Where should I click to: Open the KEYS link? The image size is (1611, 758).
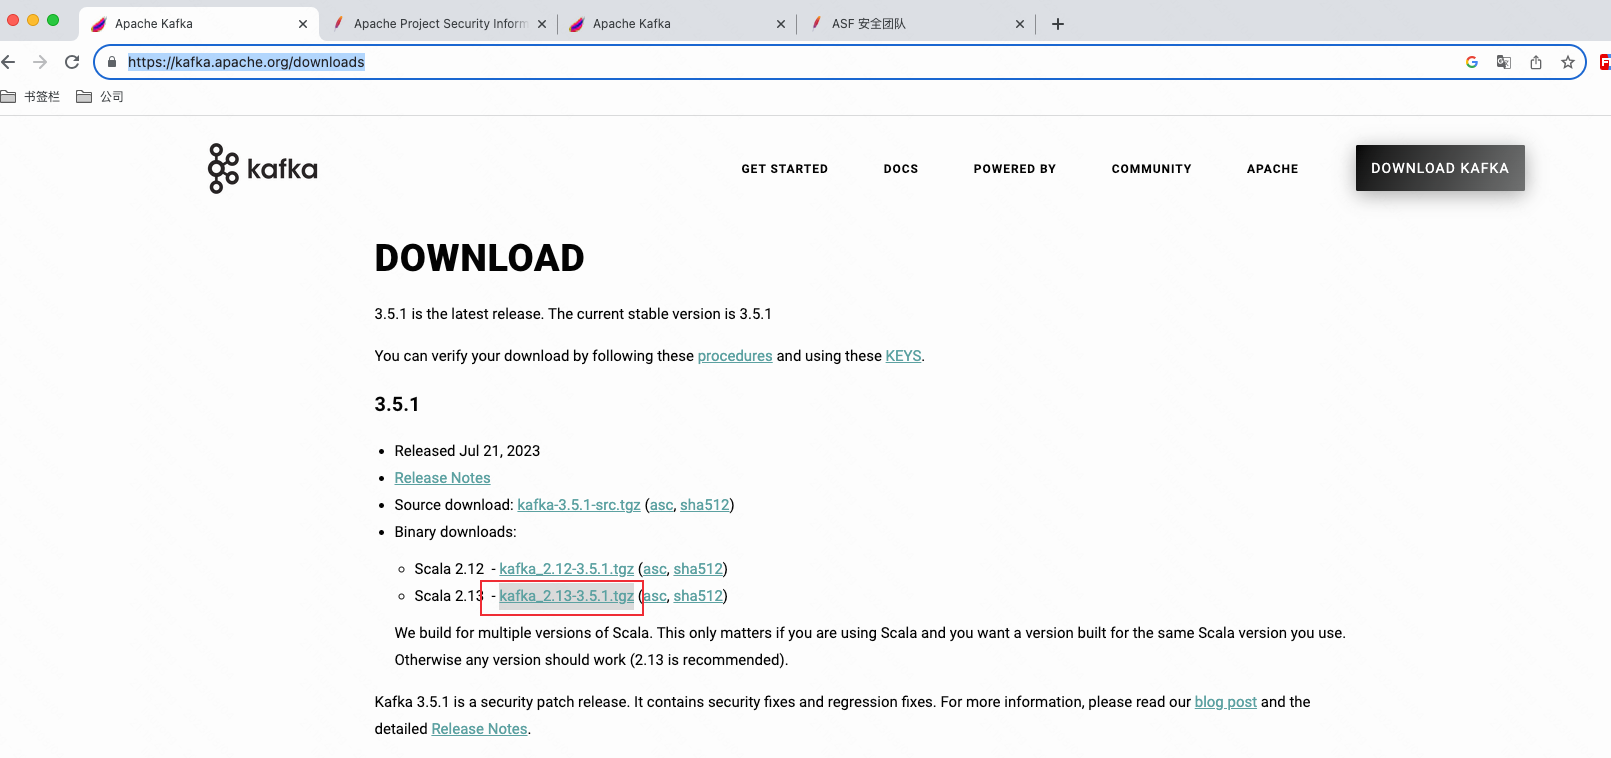(903, 356)
